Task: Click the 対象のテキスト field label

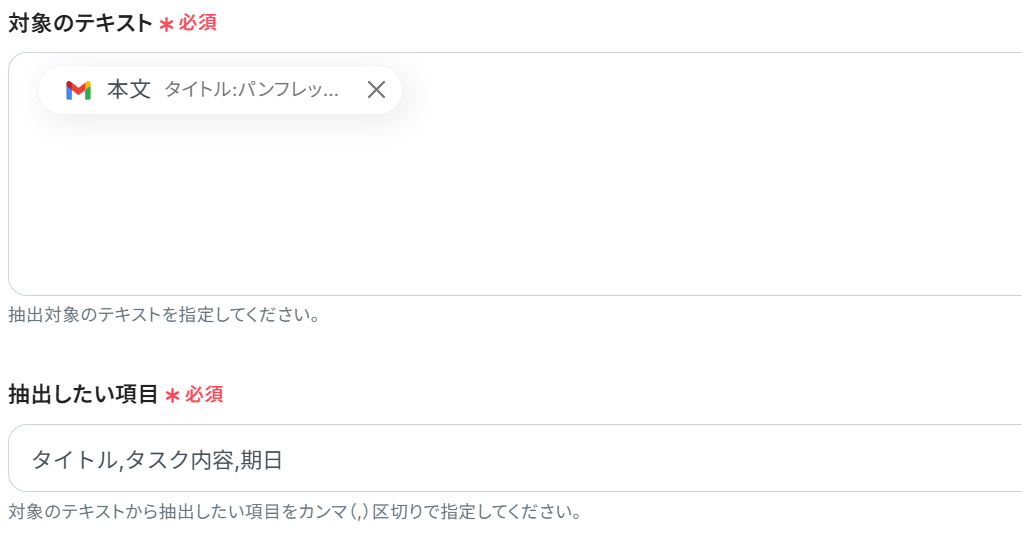Action: [80, 23]
